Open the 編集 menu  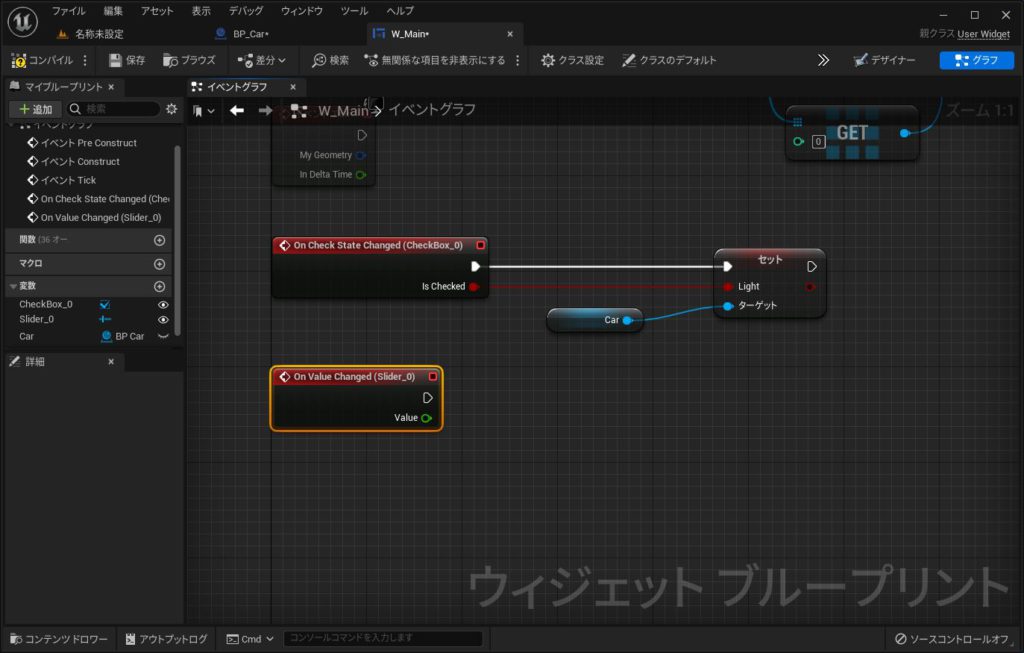click(113, 11)
